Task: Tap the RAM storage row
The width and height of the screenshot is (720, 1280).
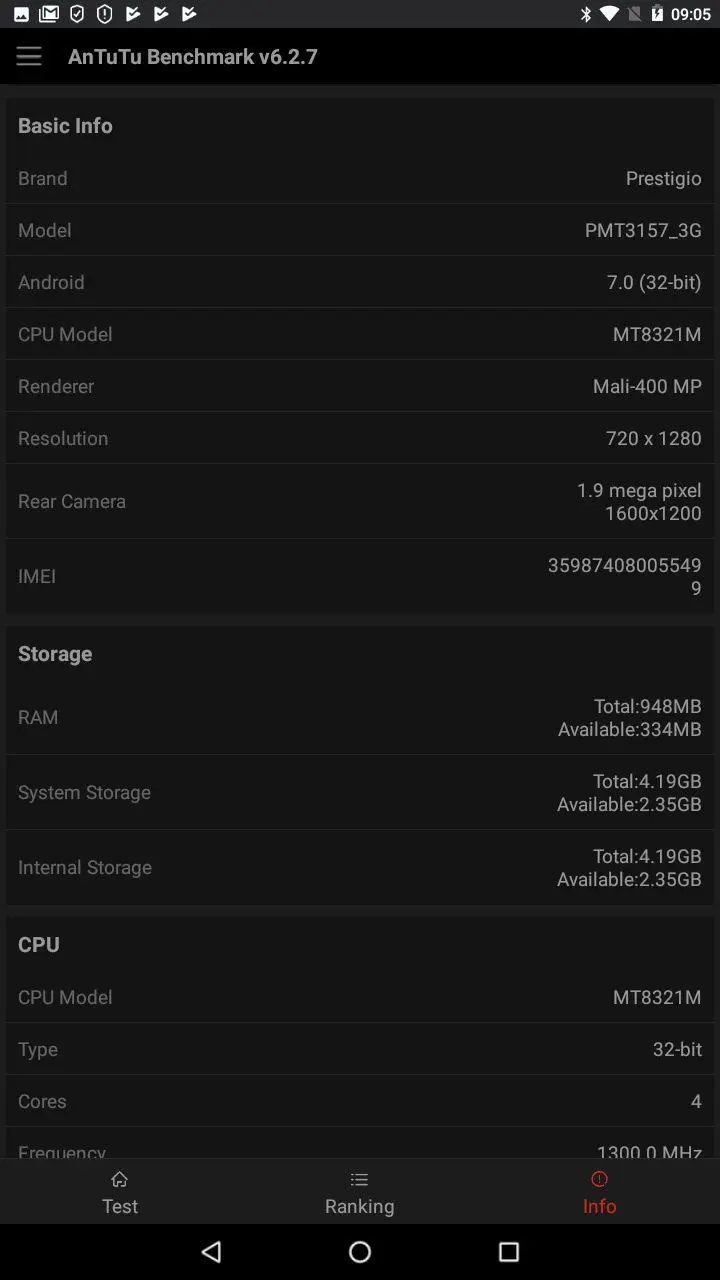Action: [360, 717]
